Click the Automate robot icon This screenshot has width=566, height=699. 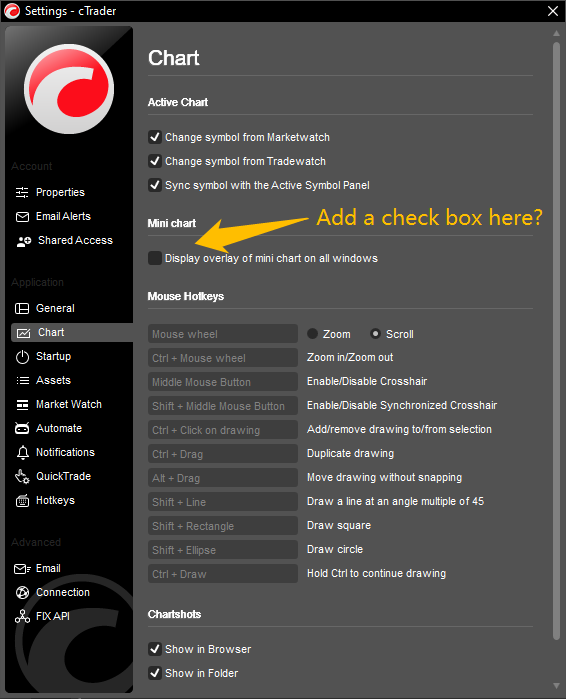22,428
